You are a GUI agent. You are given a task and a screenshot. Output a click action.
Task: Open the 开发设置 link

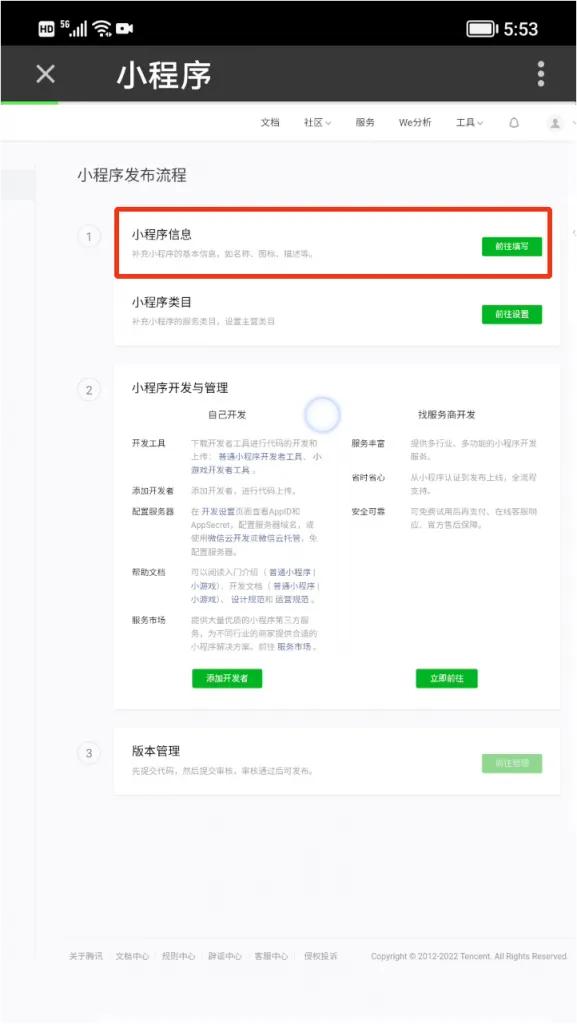point(218,511)
